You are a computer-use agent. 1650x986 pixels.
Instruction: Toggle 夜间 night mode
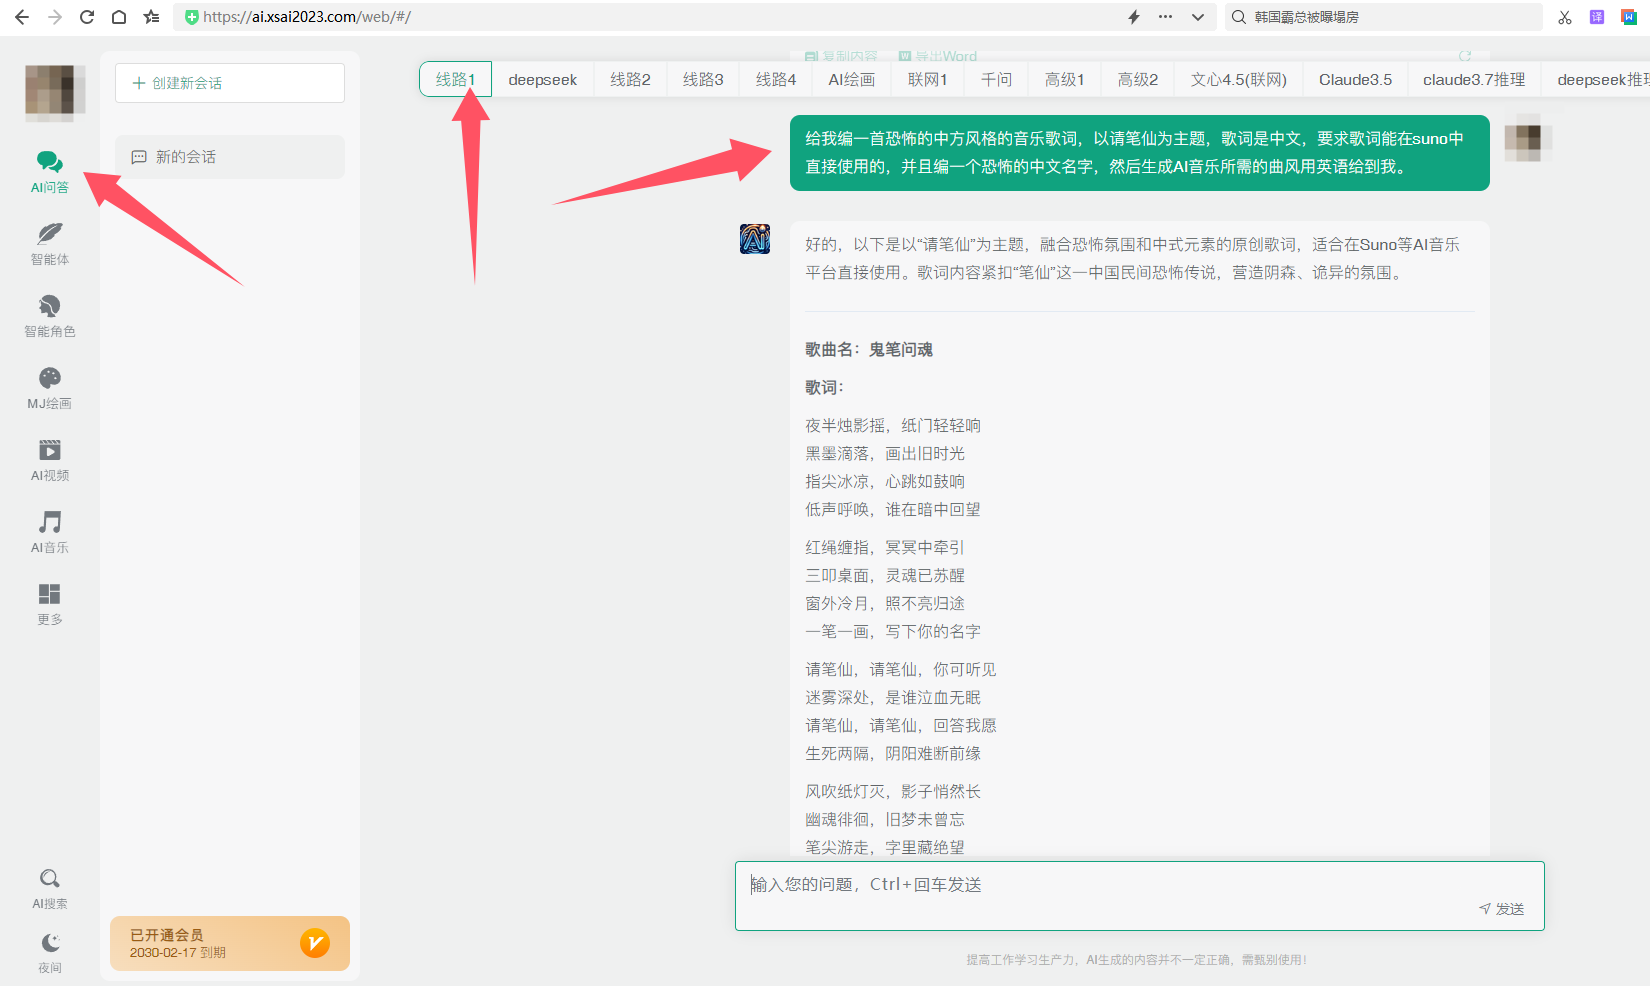50,953
